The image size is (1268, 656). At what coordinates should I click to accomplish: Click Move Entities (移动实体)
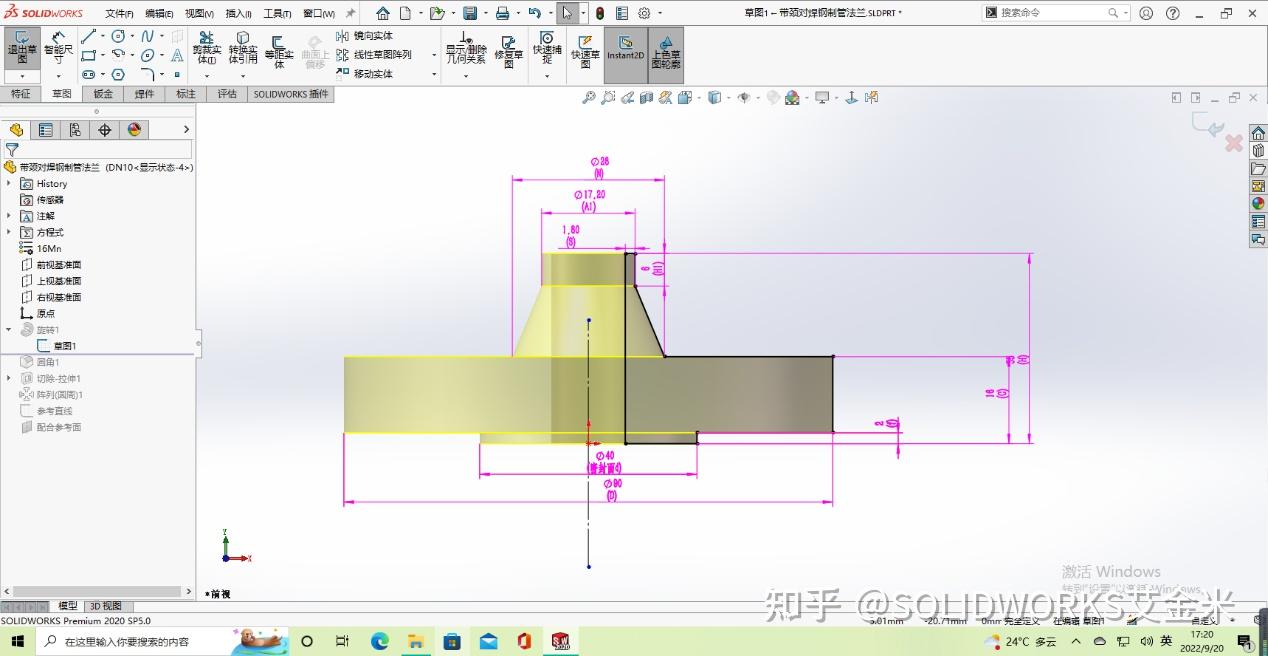tap(365, 74)
